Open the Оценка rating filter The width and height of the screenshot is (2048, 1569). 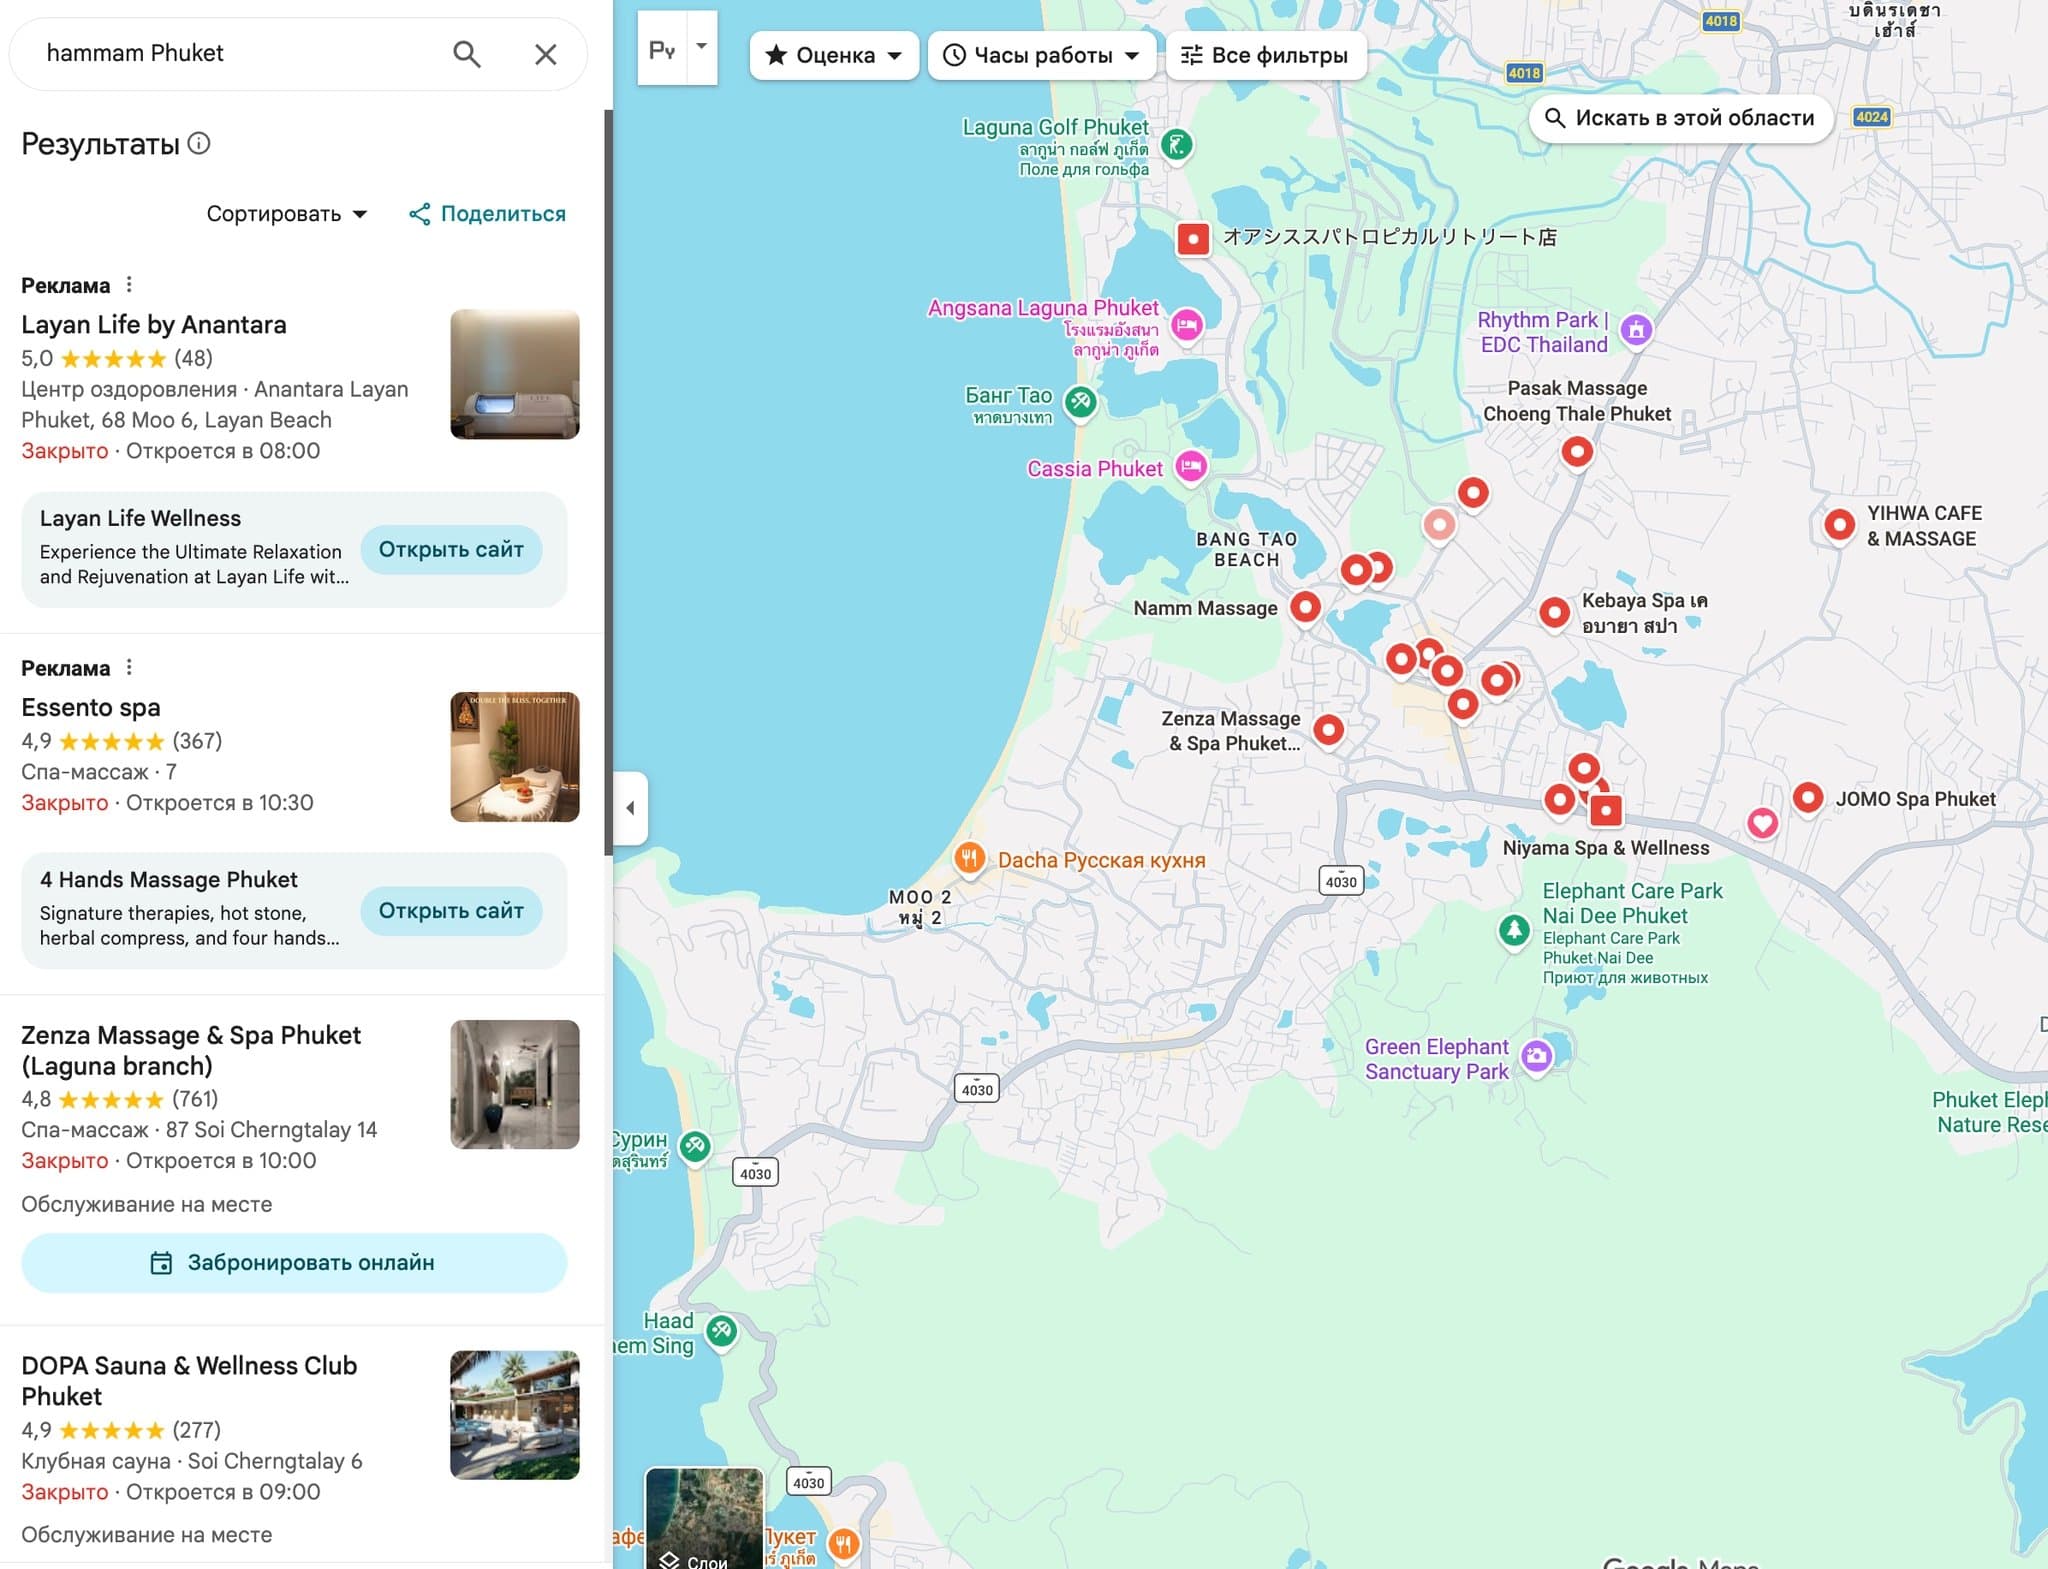pyautogui.click(x=834, y=55)
